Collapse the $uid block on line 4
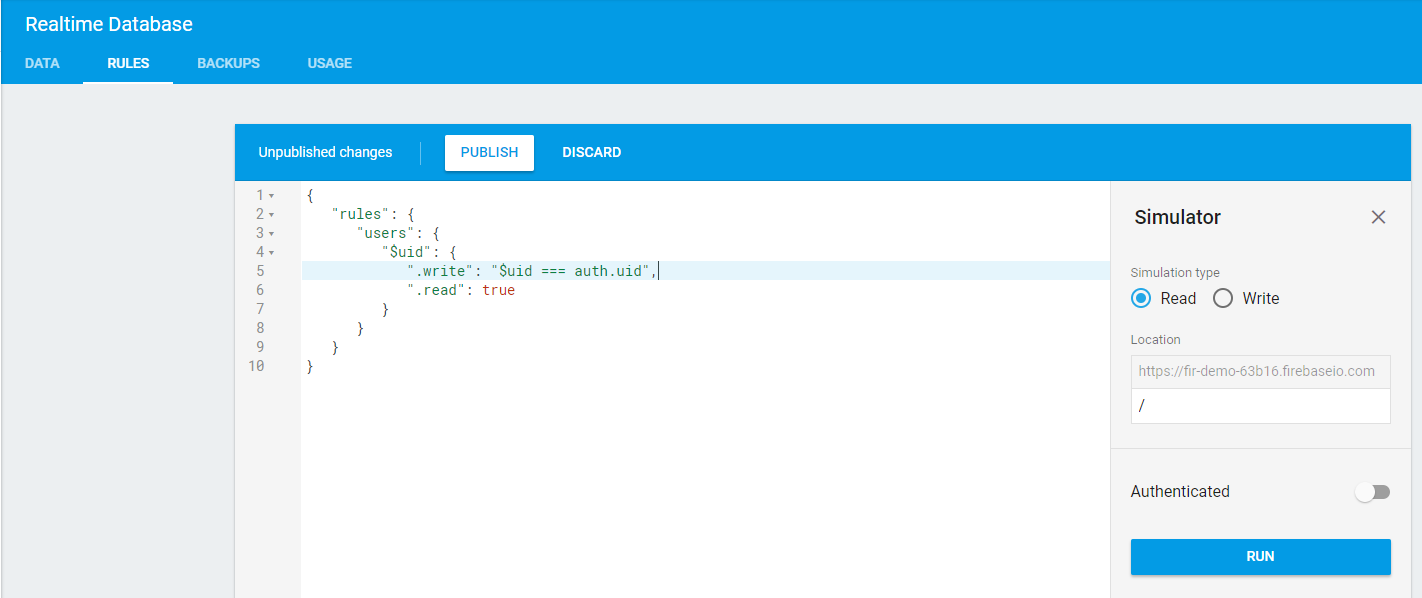This screenshot has width=1422, height=598. click(270, 251)
